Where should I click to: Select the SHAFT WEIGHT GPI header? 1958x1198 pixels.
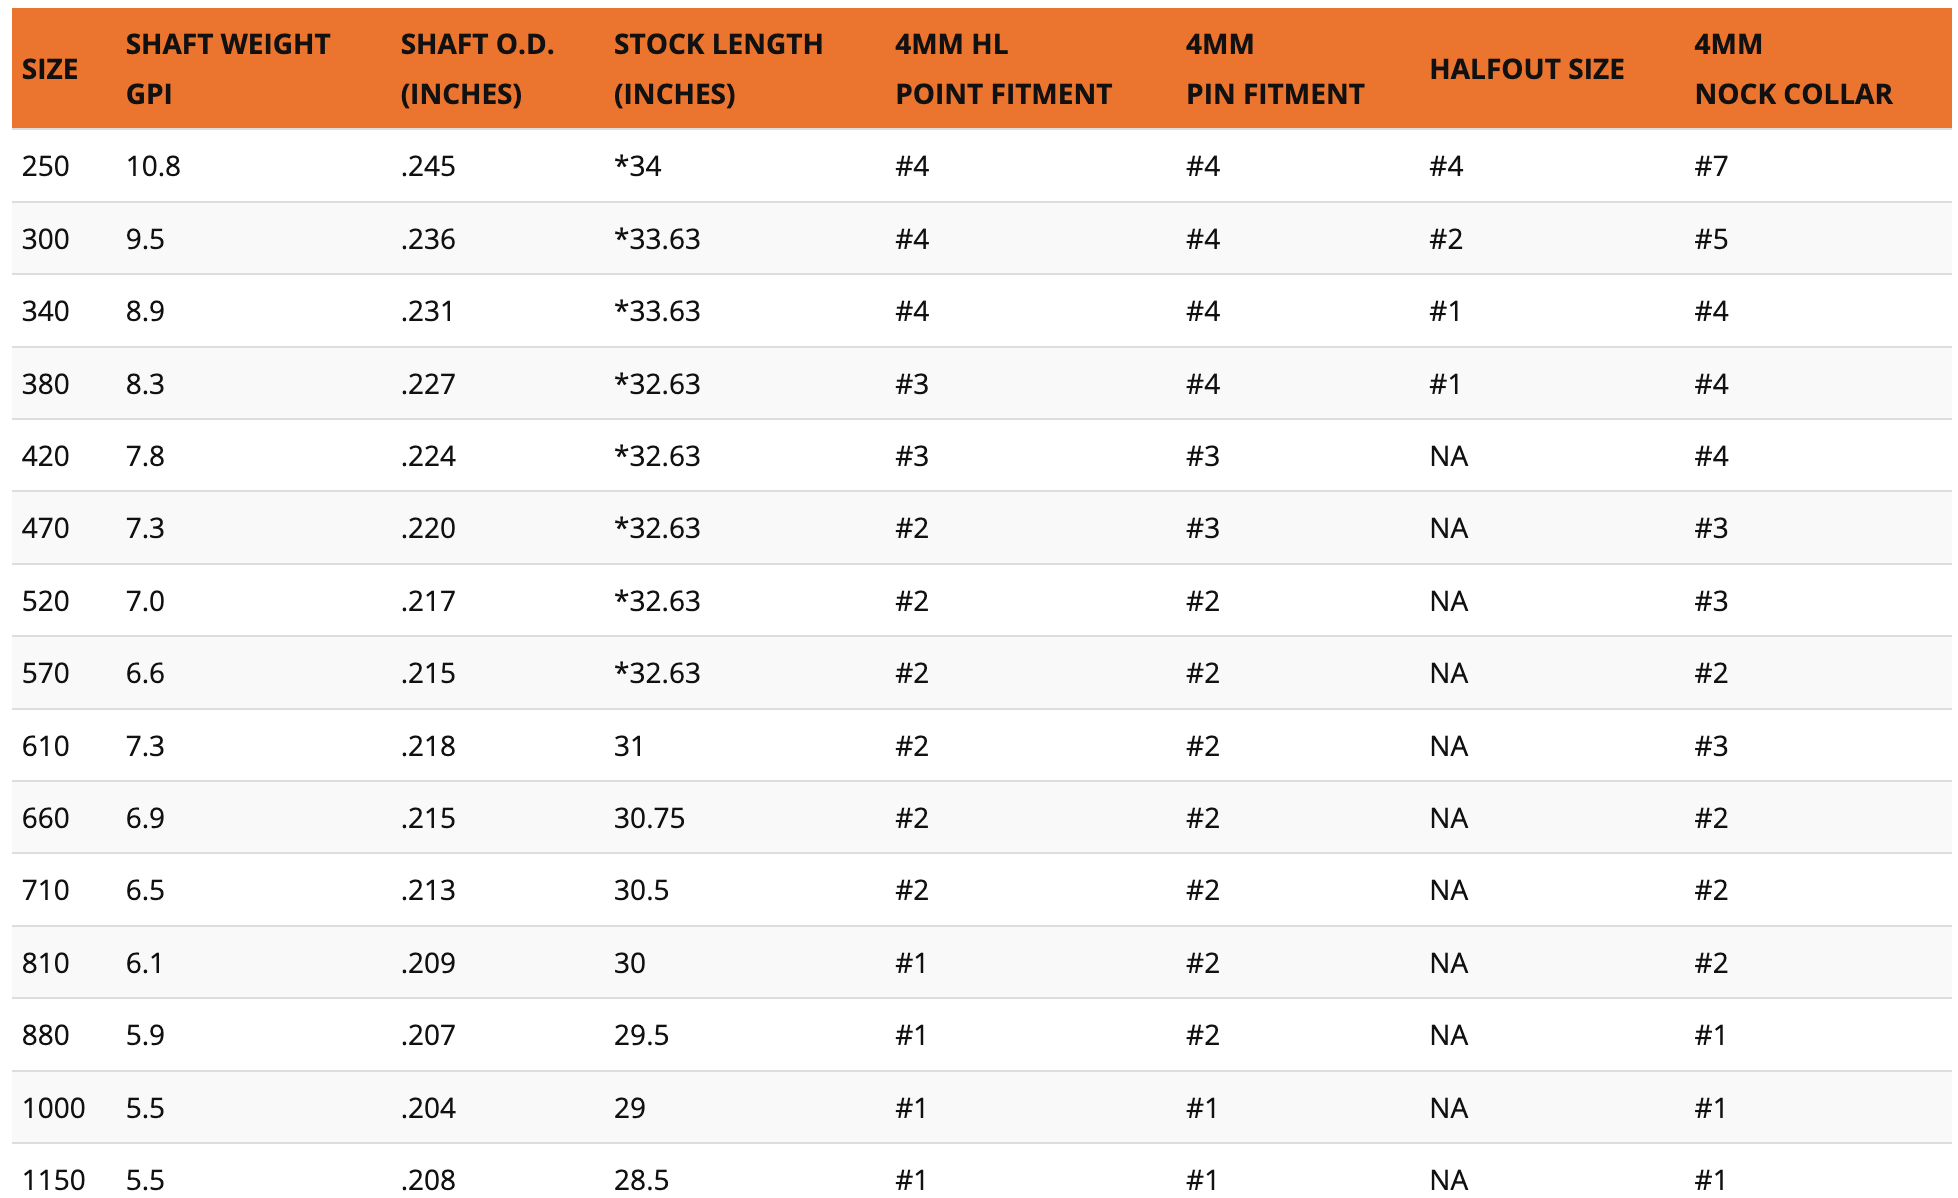[x=228, y=69]
